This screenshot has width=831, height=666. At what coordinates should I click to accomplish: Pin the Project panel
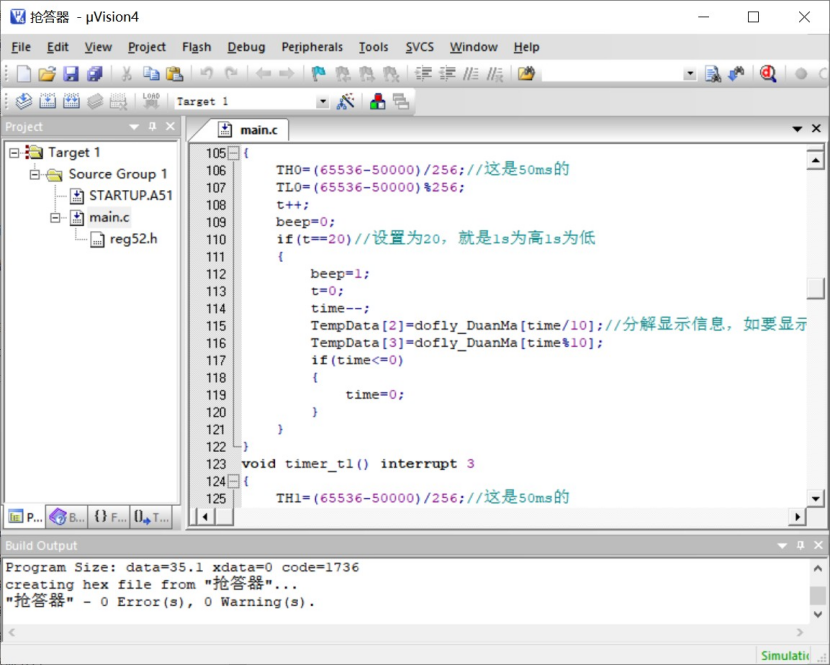coord(153,127)
